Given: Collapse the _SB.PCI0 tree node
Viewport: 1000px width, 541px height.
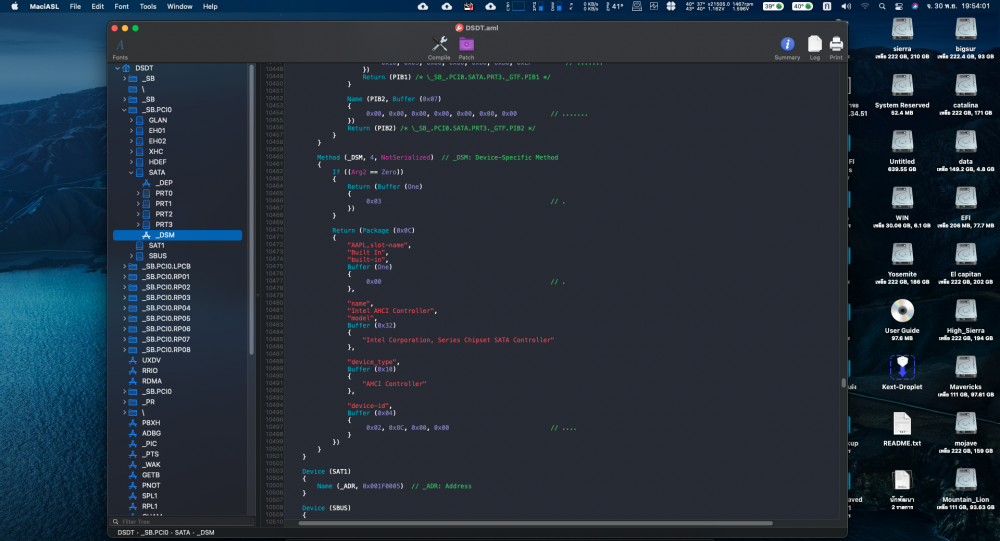Looking at the screenshot, I should (x=124, y=110).
